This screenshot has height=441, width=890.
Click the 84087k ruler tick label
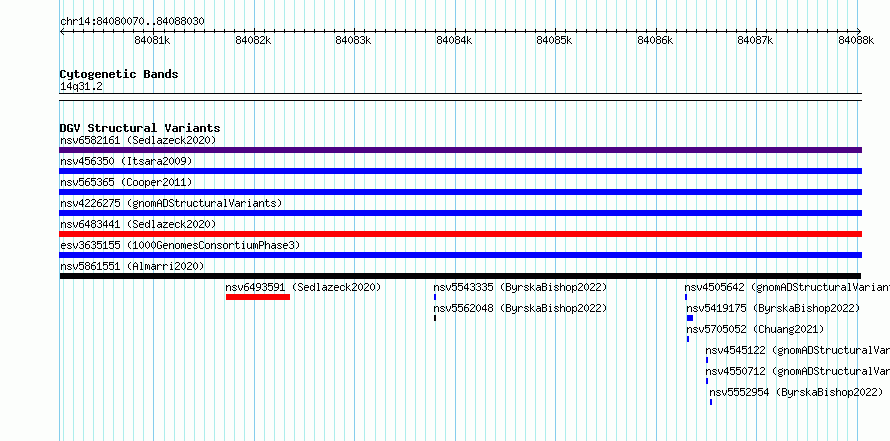pyautogui.click(x=755, y=40)
